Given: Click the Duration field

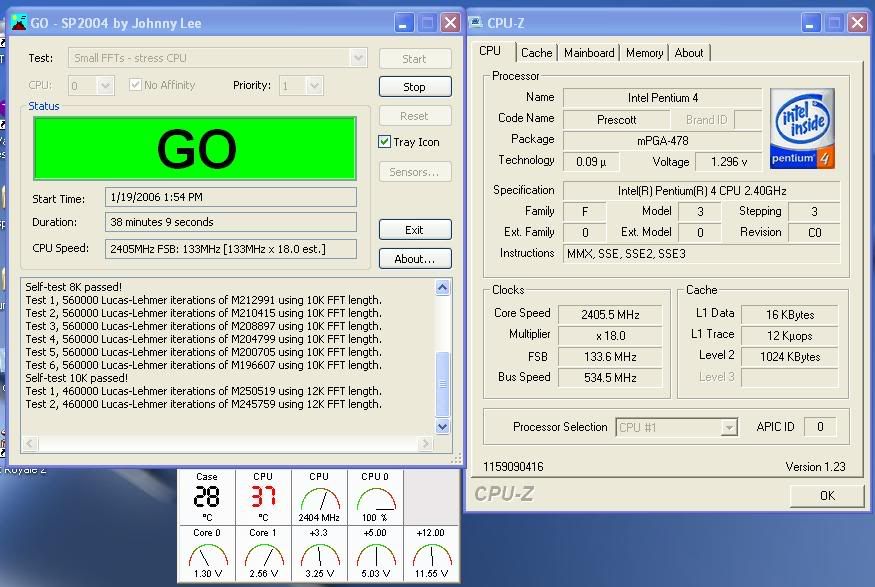Looking at the screenshot, I should pos(230,222).
